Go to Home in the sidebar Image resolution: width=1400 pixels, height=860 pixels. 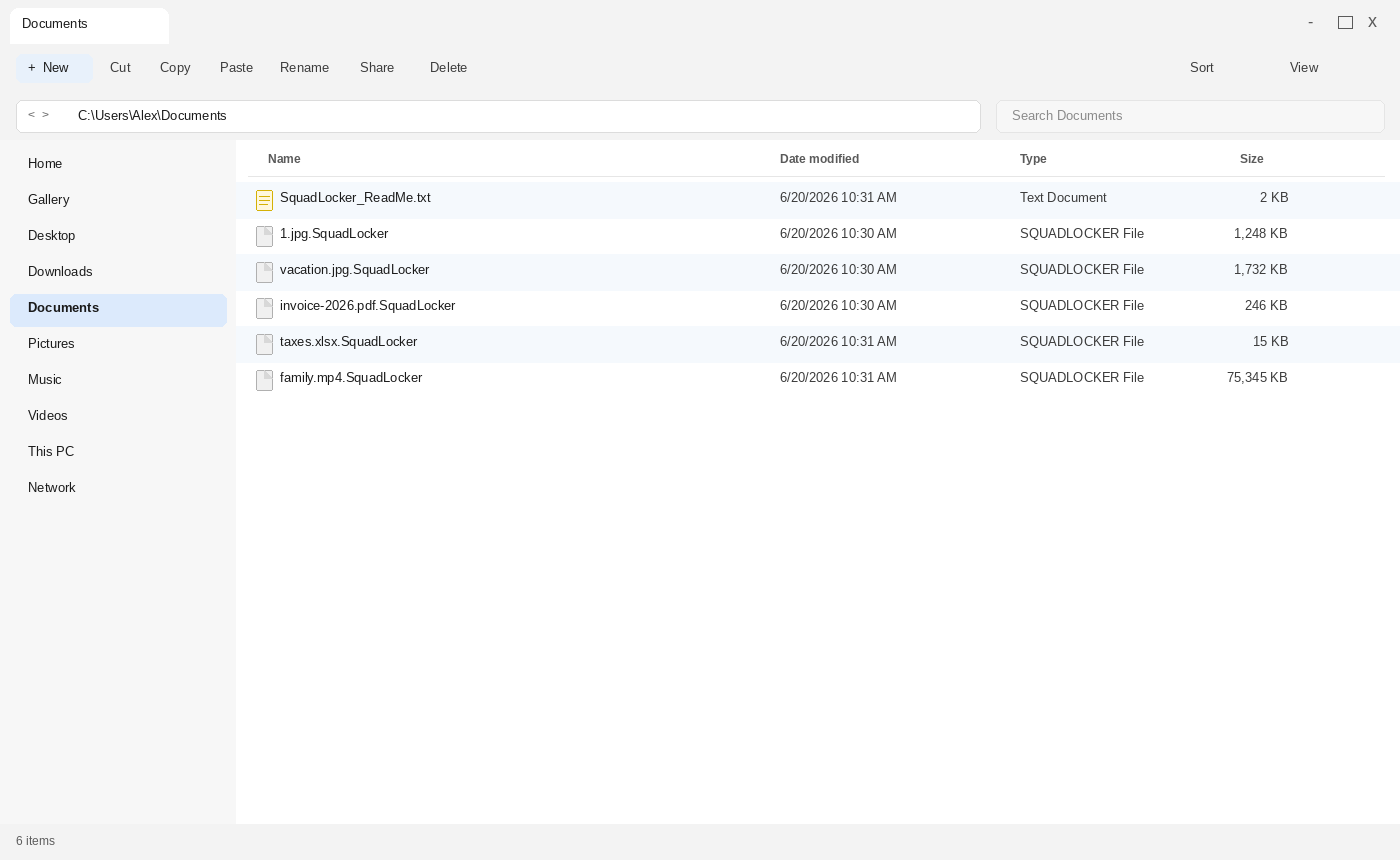(118, 164)
